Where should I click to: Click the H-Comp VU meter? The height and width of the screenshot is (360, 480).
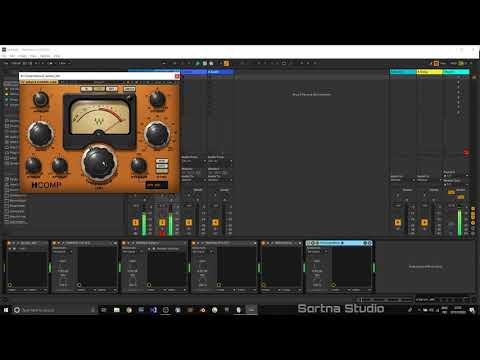pyautogui.click(x=99, y=117)
